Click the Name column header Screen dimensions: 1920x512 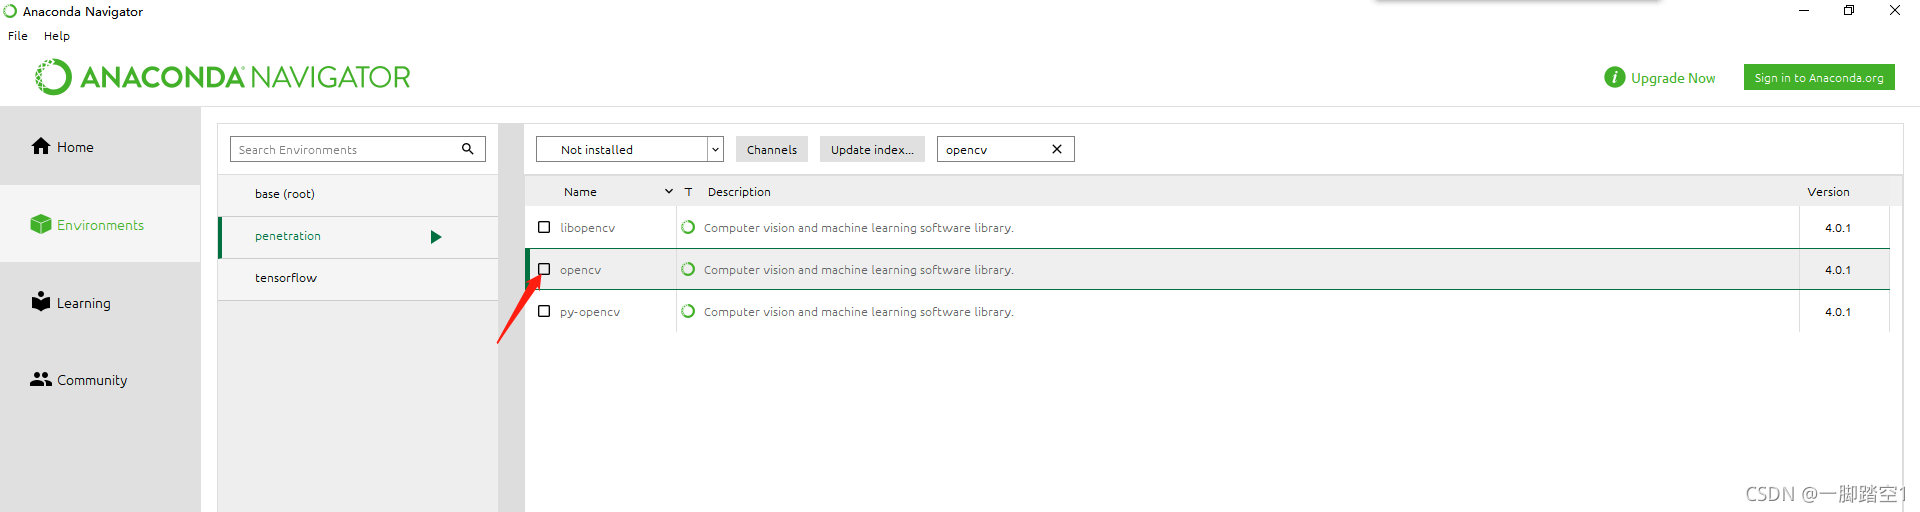point(580,191)
